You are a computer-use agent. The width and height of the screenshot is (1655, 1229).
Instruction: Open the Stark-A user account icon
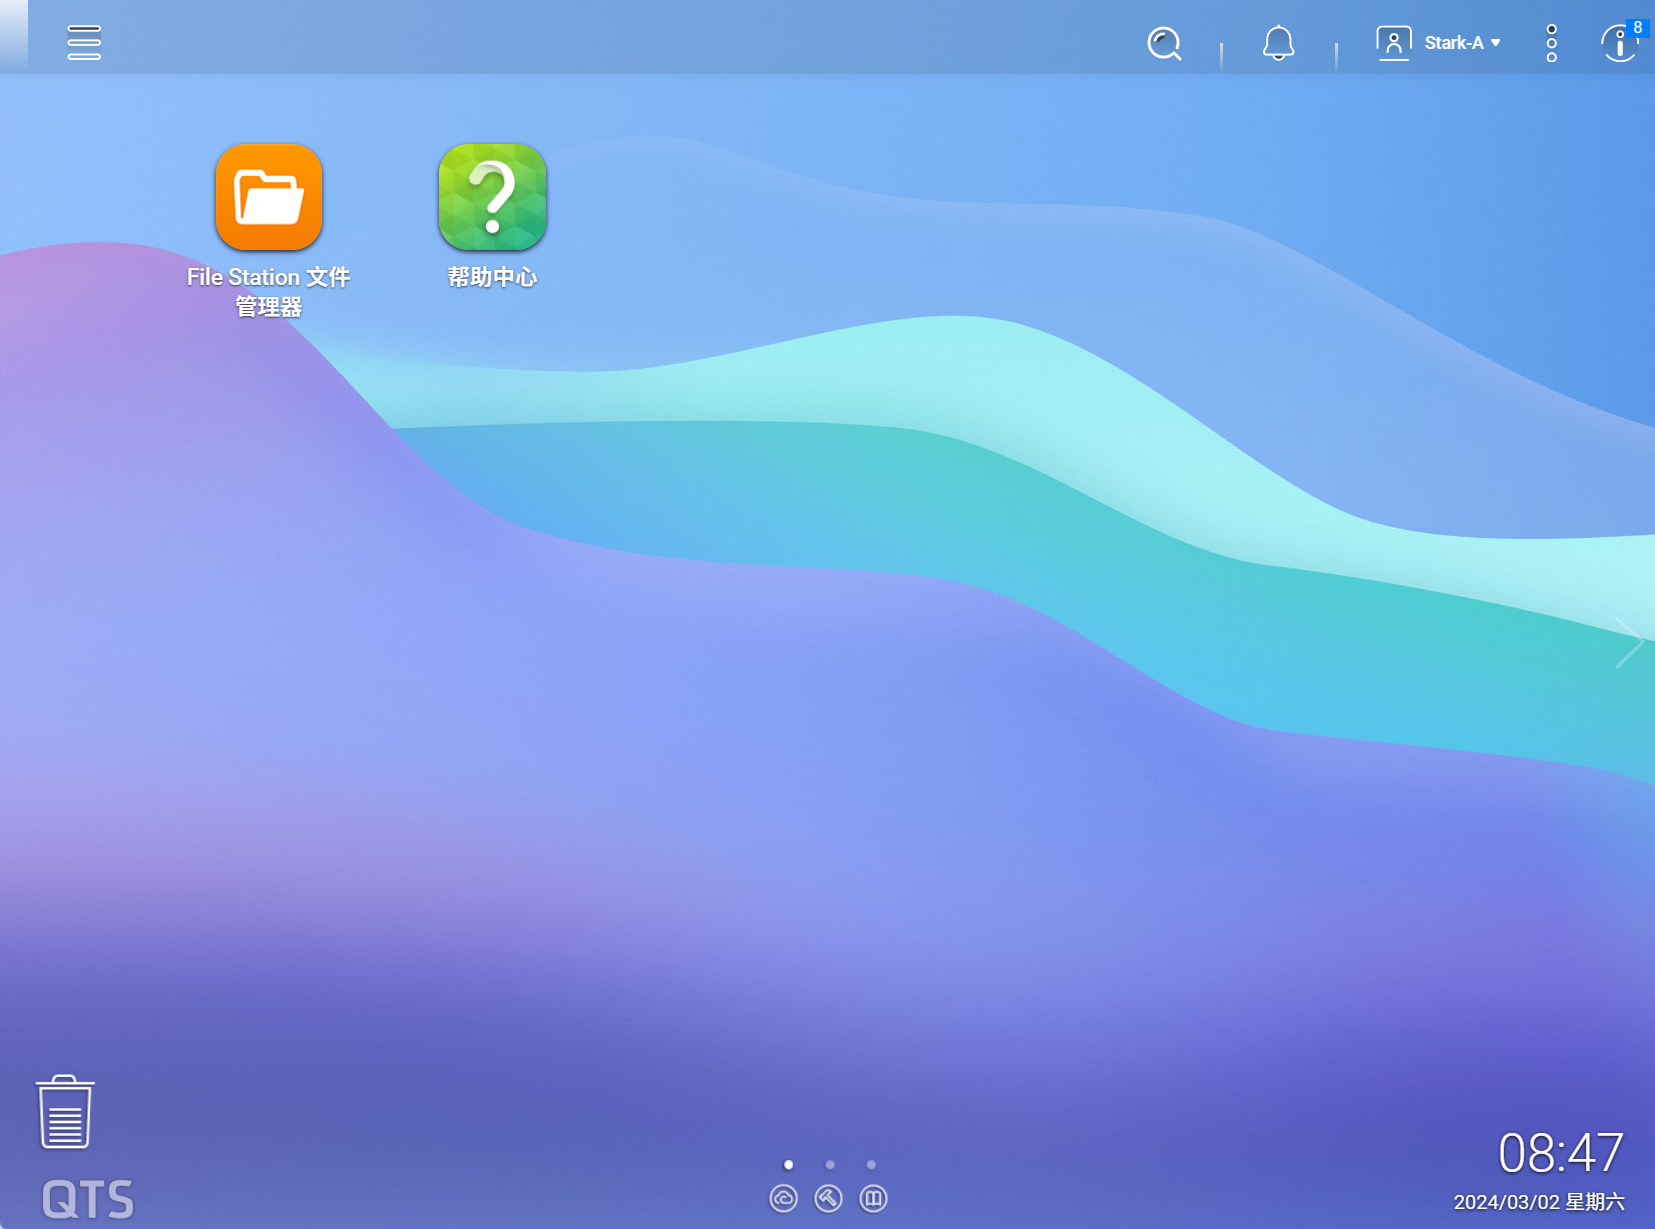coord(1393,43)
